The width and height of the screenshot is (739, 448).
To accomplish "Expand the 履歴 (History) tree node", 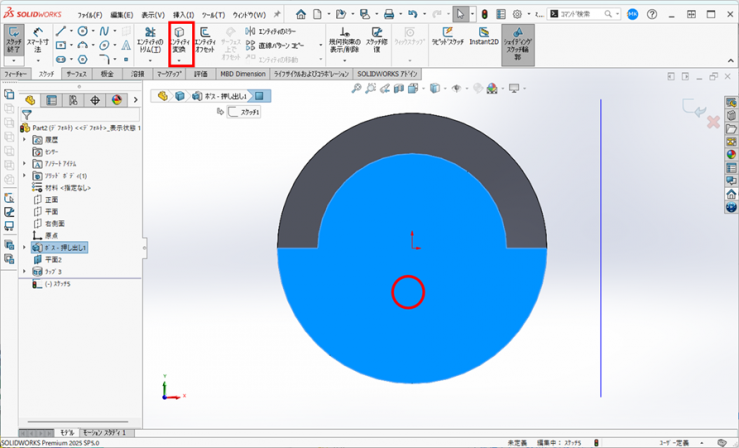I will tap(24, 140).
